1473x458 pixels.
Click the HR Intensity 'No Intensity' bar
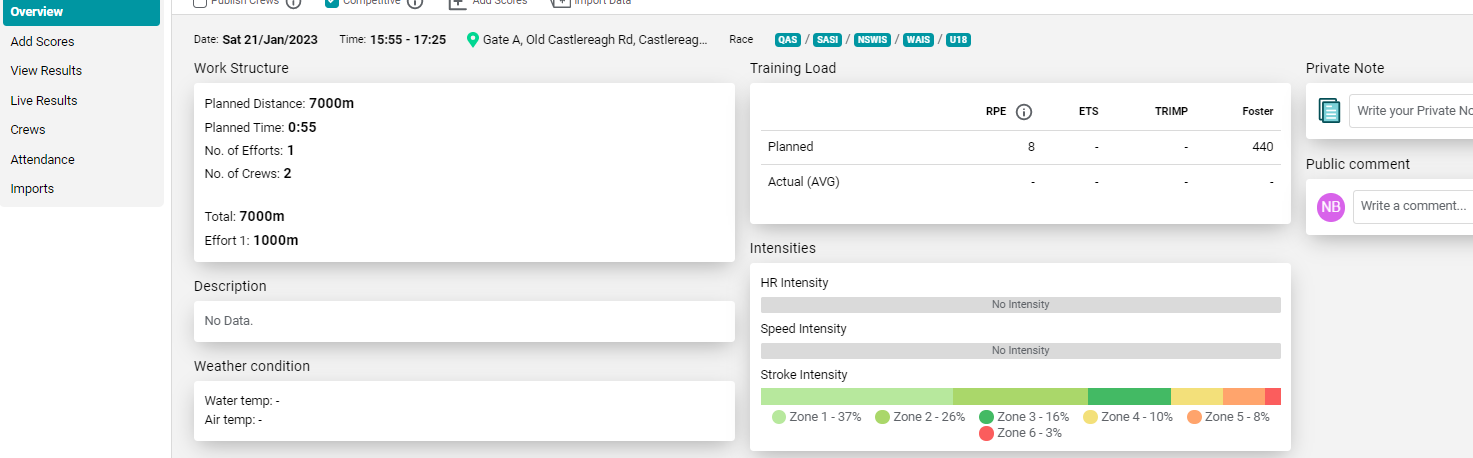point(1020,305)
